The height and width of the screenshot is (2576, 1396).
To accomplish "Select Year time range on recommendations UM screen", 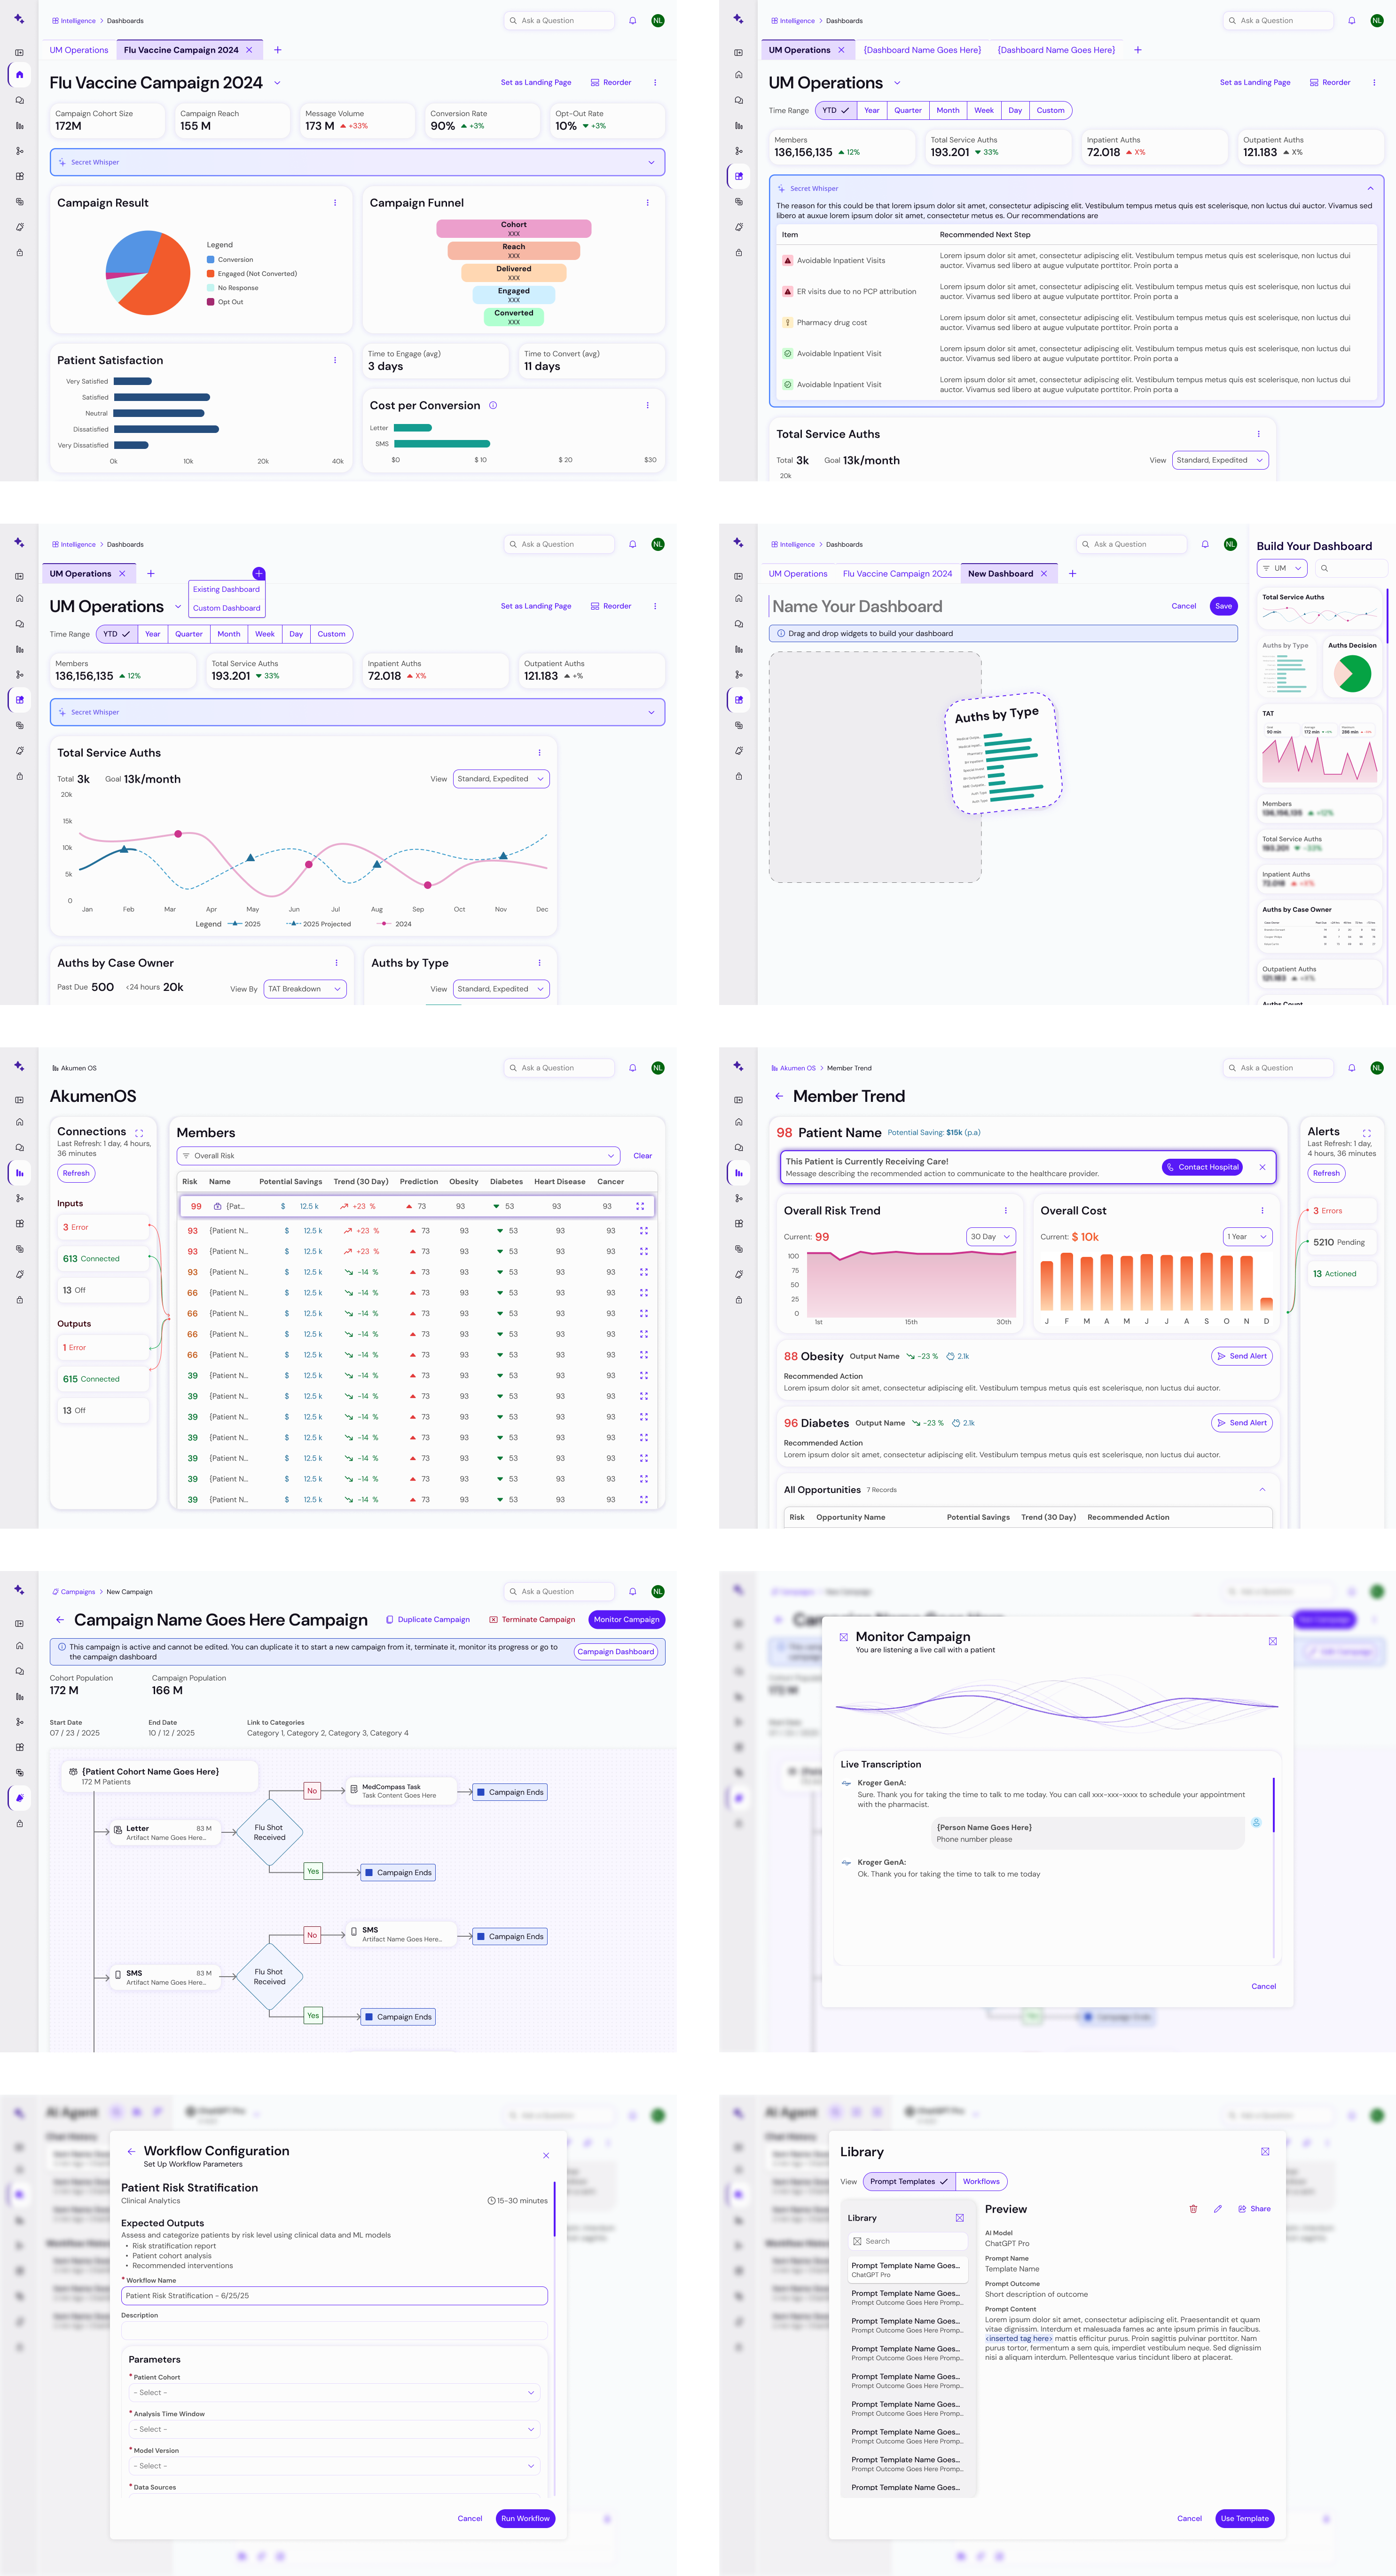I will tap(872, 111).
